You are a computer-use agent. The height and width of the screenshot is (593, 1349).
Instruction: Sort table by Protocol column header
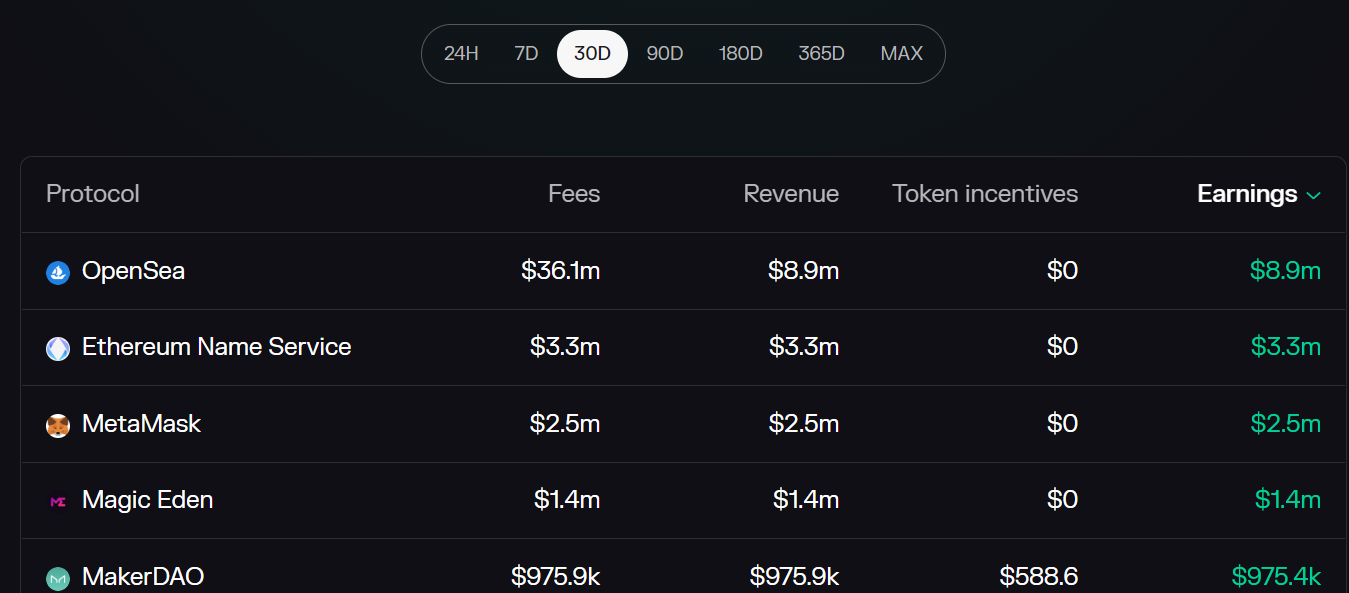(93, 194)
